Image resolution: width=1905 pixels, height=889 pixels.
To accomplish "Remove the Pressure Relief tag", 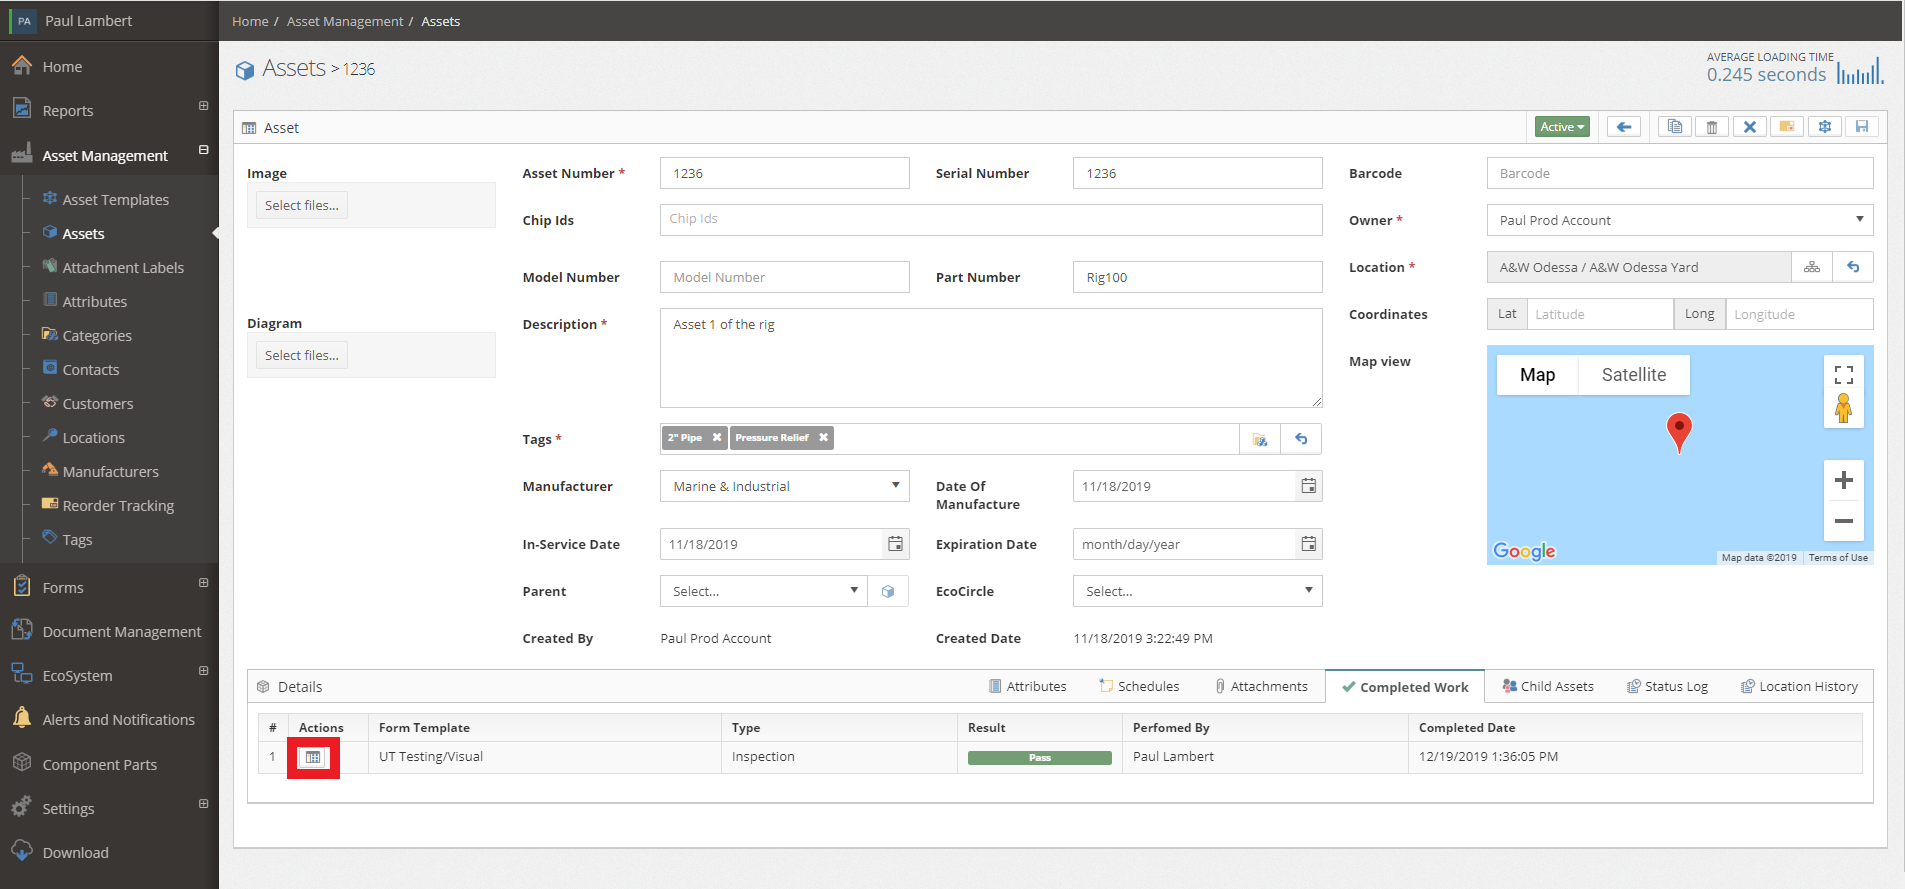I will click(823, 438).
